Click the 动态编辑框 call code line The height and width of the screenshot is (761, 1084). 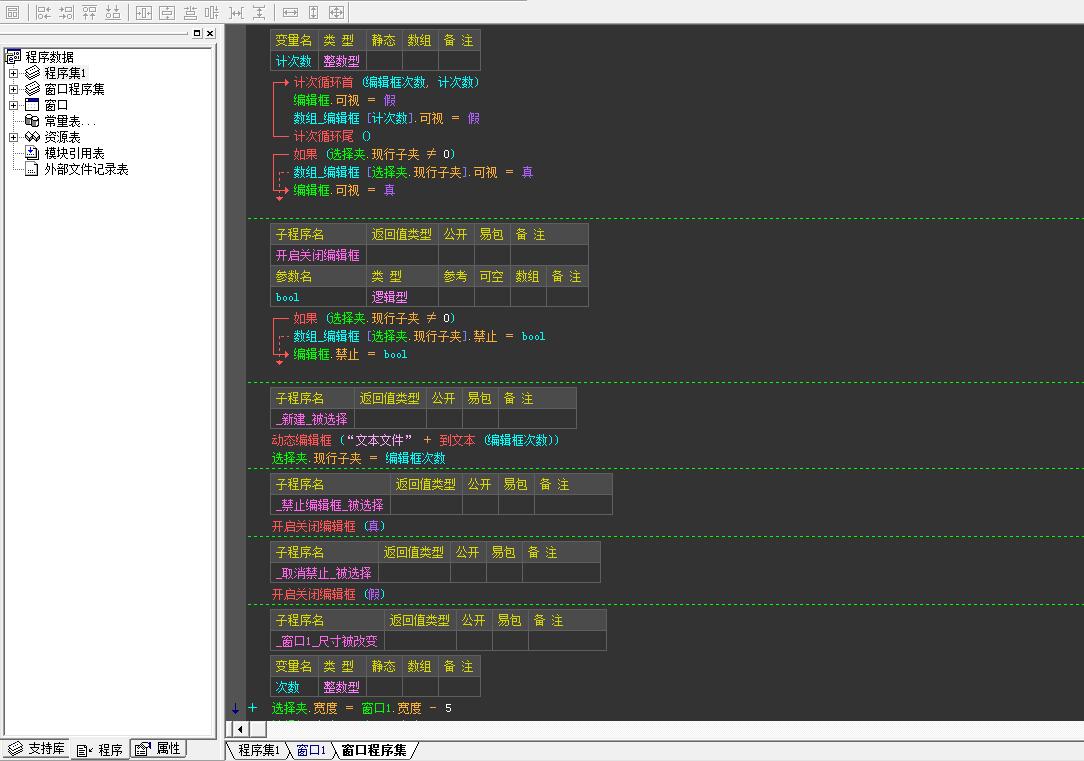[415, 440]
